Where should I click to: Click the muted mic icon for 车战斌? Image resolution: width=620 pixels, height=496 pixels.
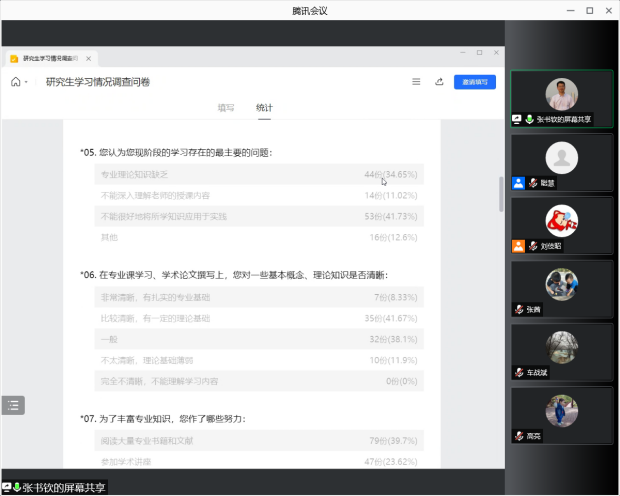tap(520, 372)
